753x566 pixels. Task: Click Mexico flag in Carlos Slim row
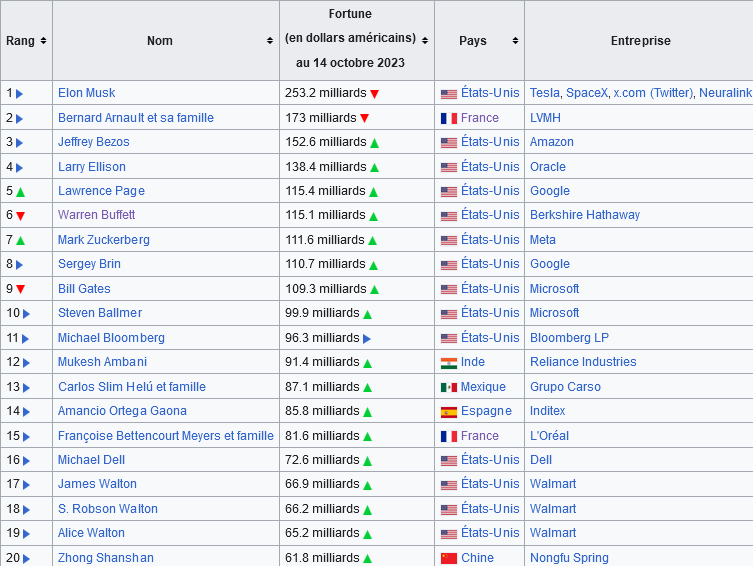coord(449,387)
